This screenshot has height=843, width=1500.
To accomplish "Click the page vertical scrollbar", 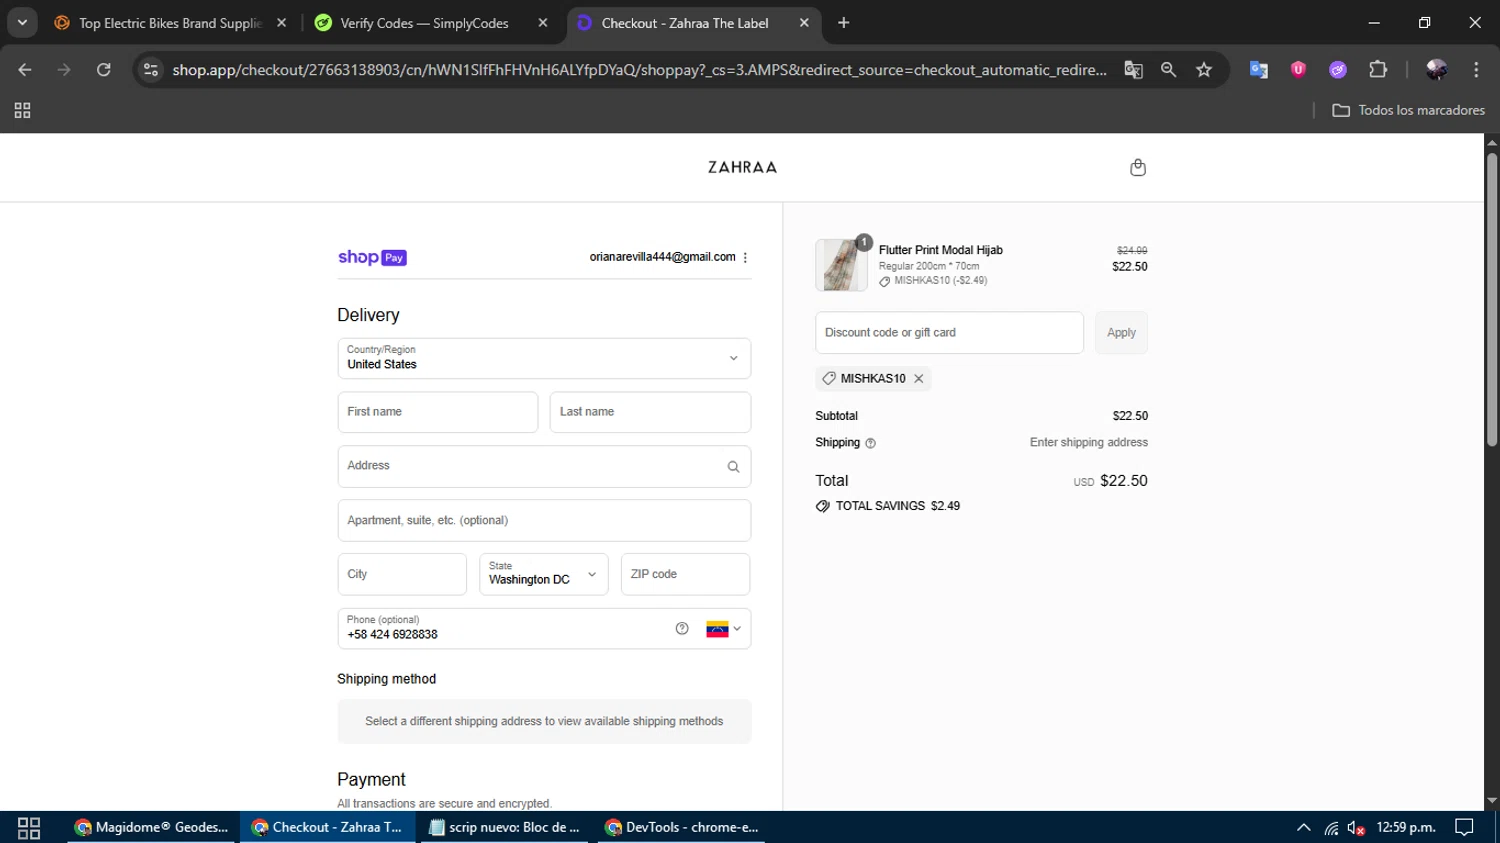I will [x=1492, y=300].
